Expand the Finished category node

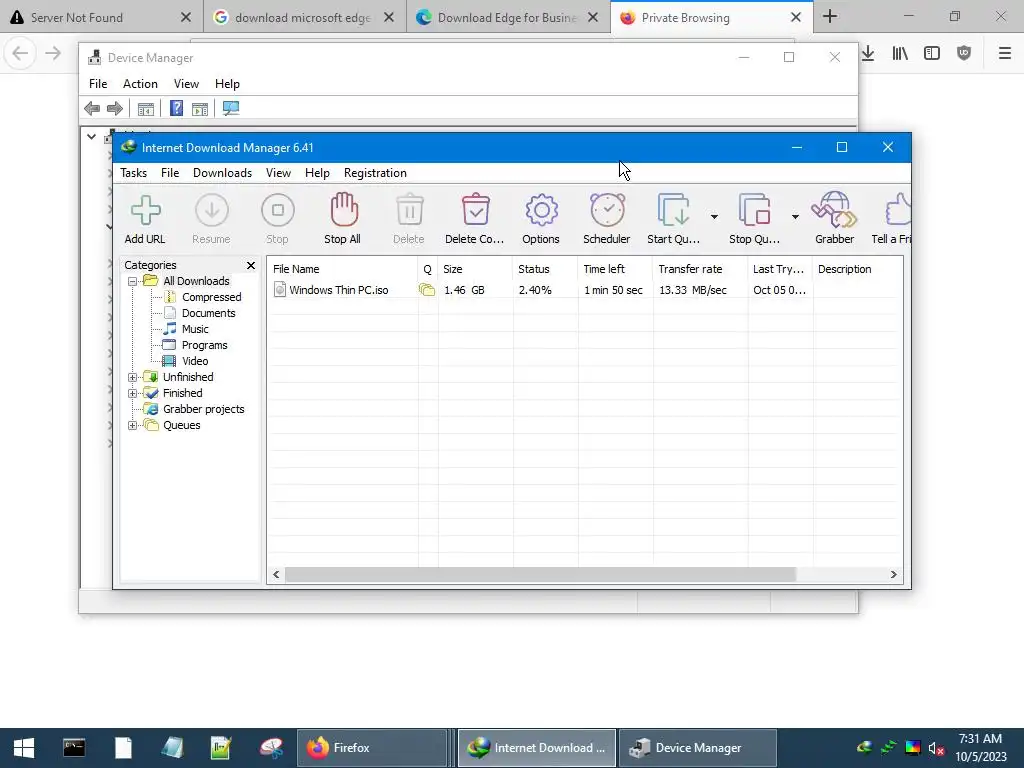tap(133, 393)
